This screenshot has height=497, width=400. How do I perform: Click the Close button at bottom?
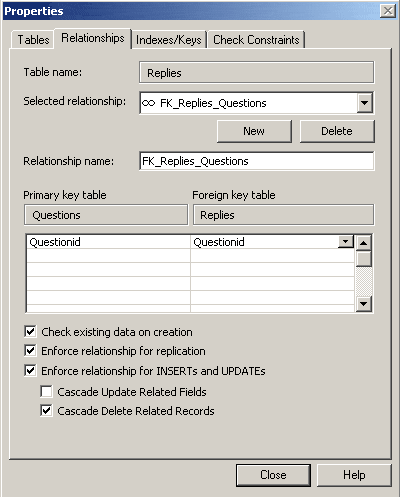(273, 475)
